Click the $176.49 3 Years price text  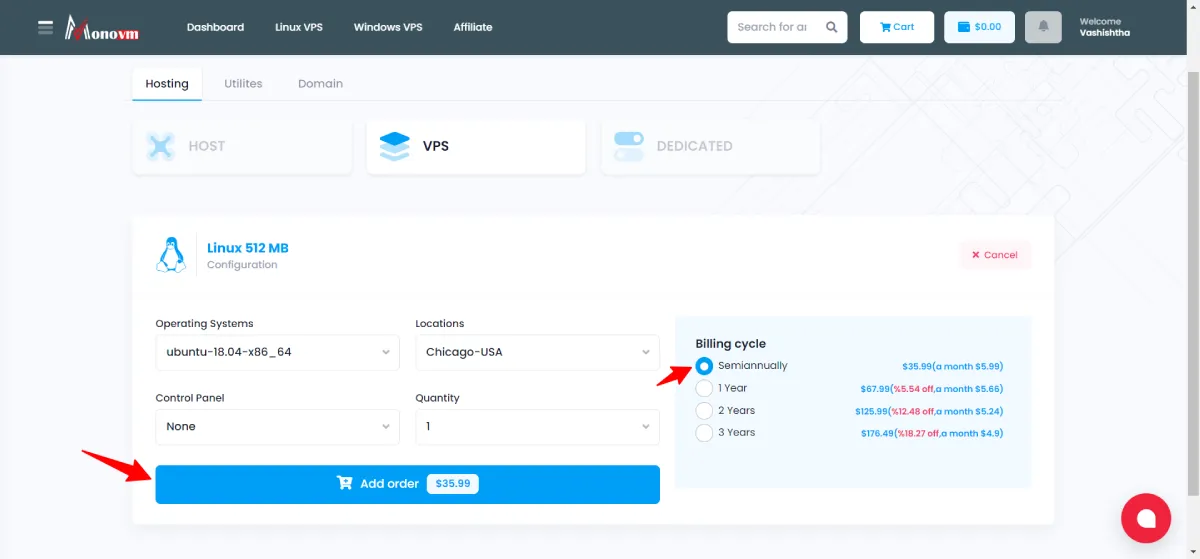[x=932, y=433]
